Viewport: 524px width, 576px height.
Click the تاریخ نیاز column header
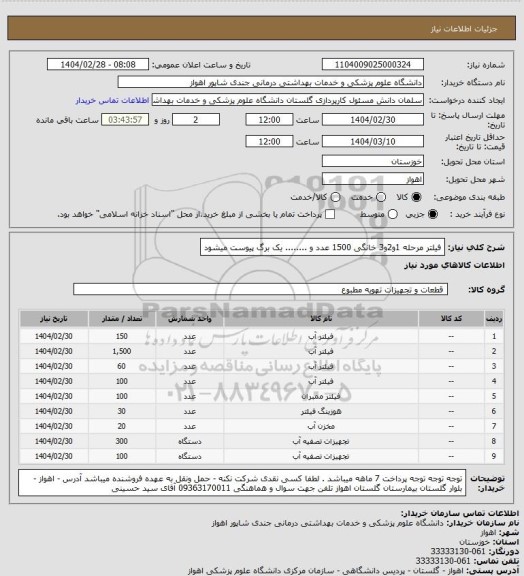[x=54, y=319]
